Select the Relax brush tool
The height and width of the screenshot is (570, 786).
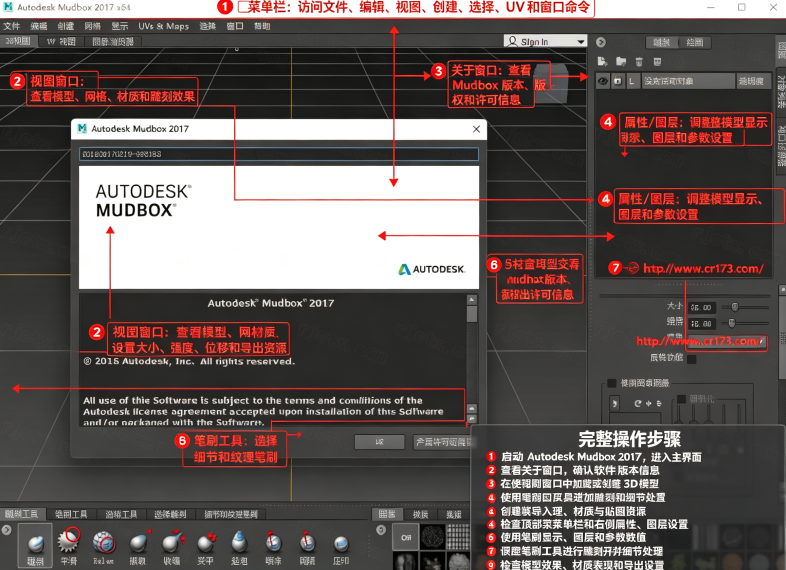click(103, 547)
